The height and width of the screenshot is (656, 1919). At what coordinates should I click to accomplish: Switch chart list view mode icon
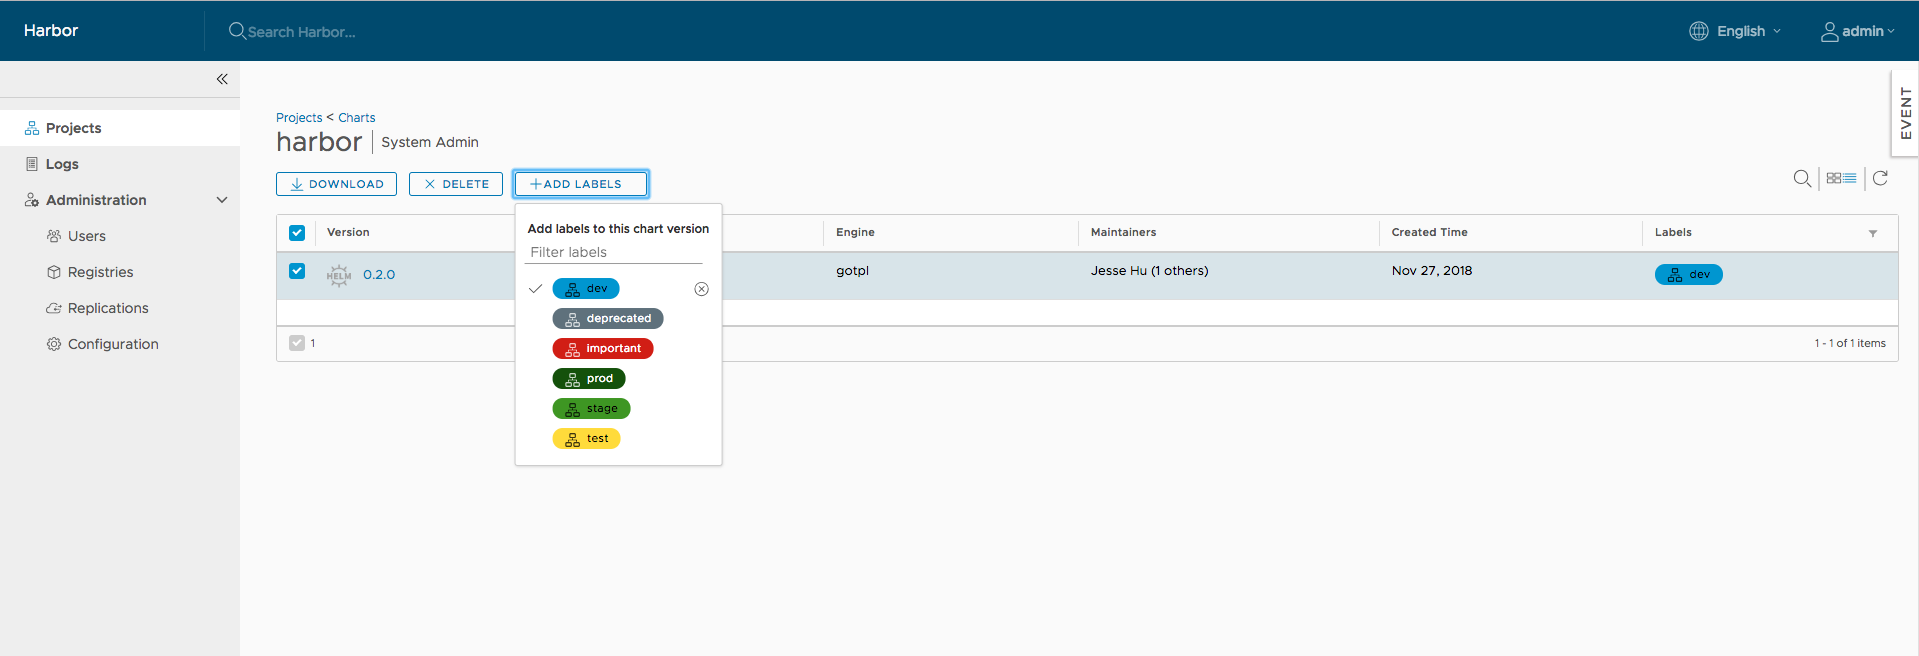(1841, 178)
